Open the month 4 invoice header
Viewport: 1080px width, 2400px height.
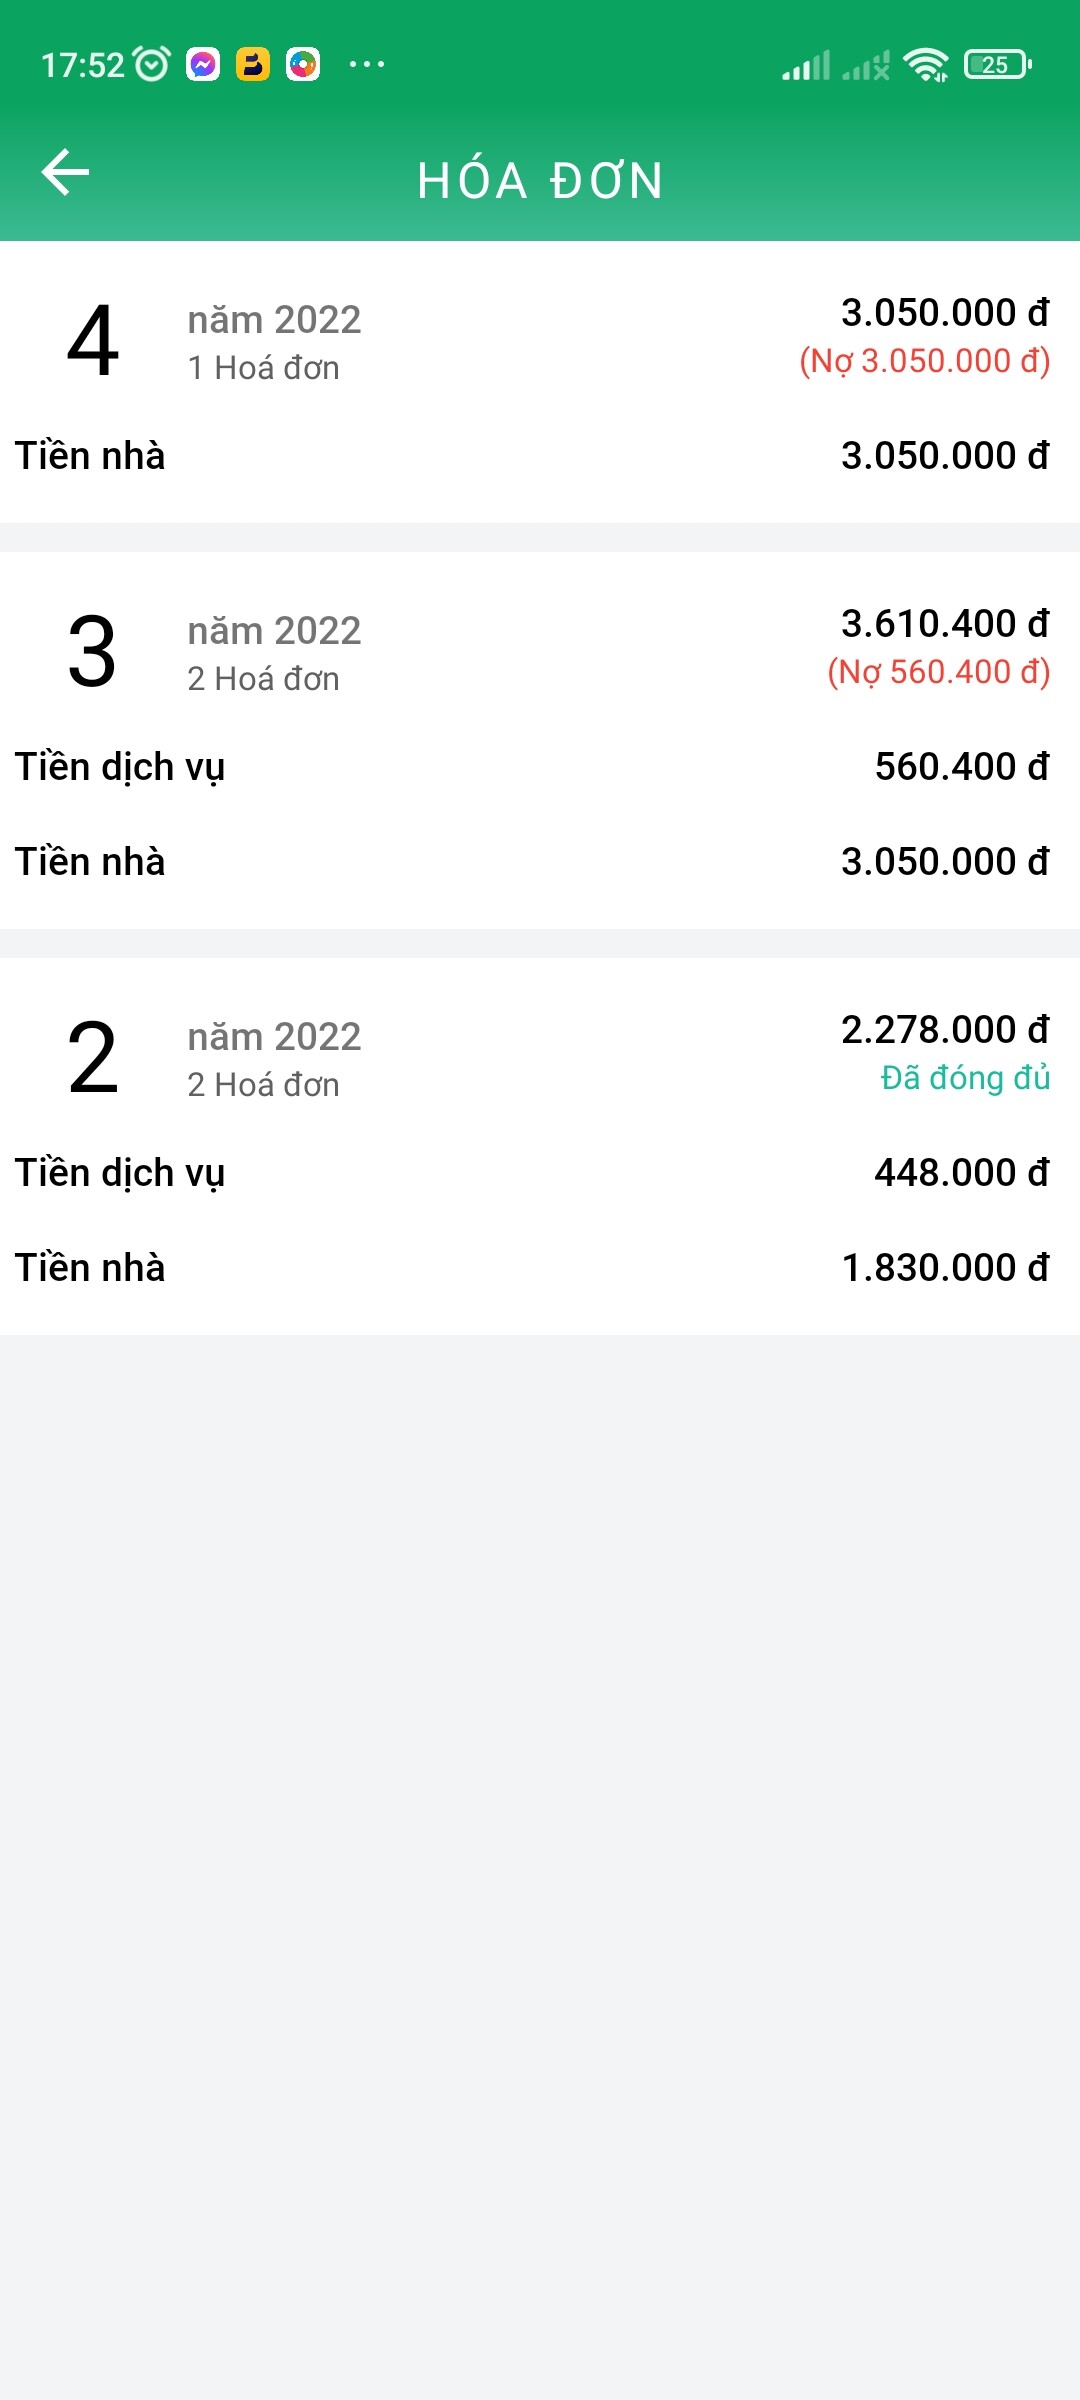pos(540,340)
